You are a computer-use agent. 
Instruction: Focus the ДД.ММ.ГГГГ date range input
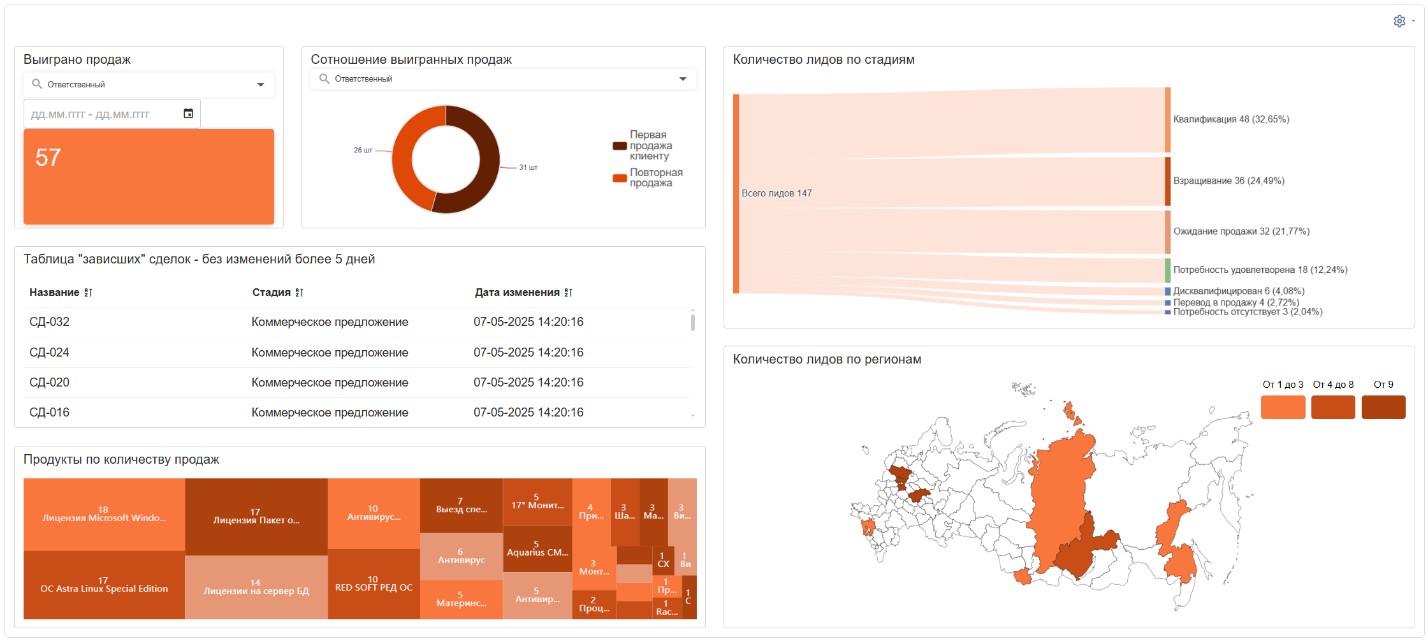coord(100,114)
